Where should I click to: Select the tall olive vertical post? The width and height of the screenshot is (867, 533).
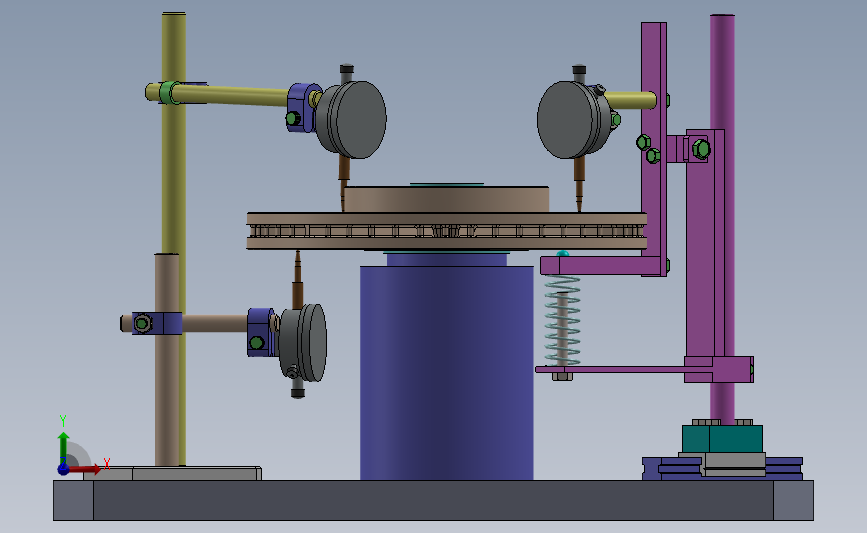[x=174, y=133]
